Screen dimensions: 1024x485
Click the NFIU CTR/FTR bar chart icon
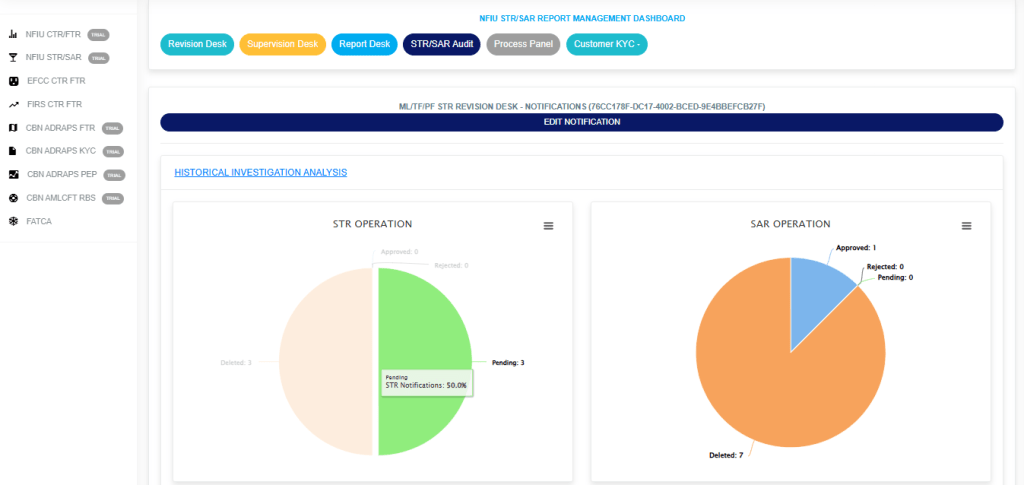coord(13,34)
